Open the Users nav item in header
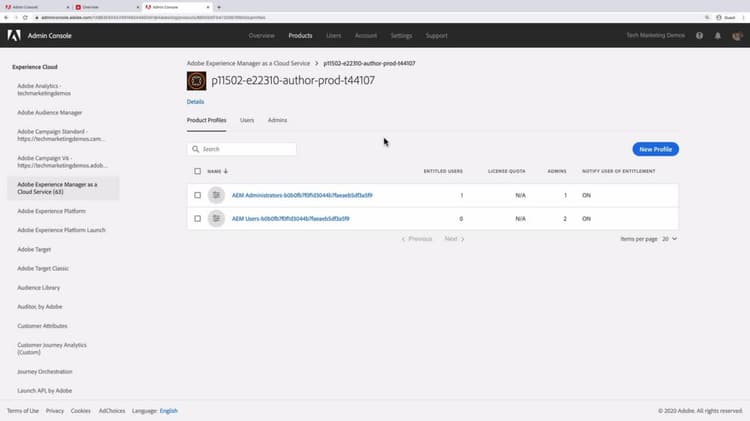Image resolution: width=750 pixels, height=421 pixels. pyautogui.click(x=334, y=35)
